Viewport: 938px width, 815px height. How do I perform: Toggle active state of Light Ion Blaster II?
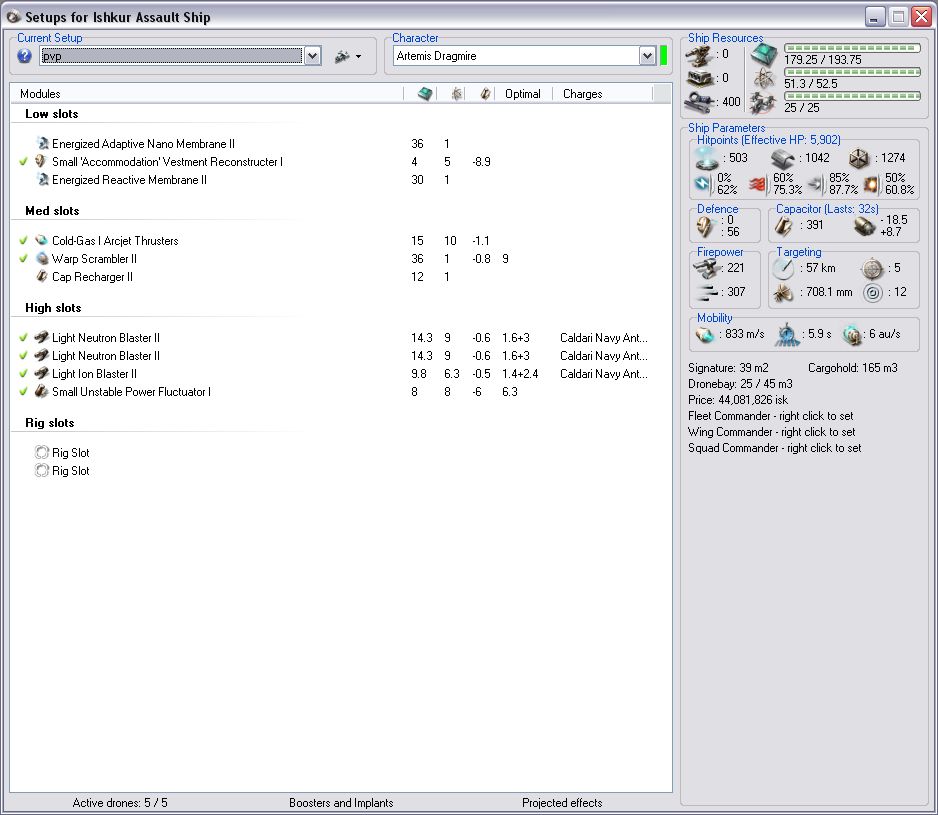23,373
